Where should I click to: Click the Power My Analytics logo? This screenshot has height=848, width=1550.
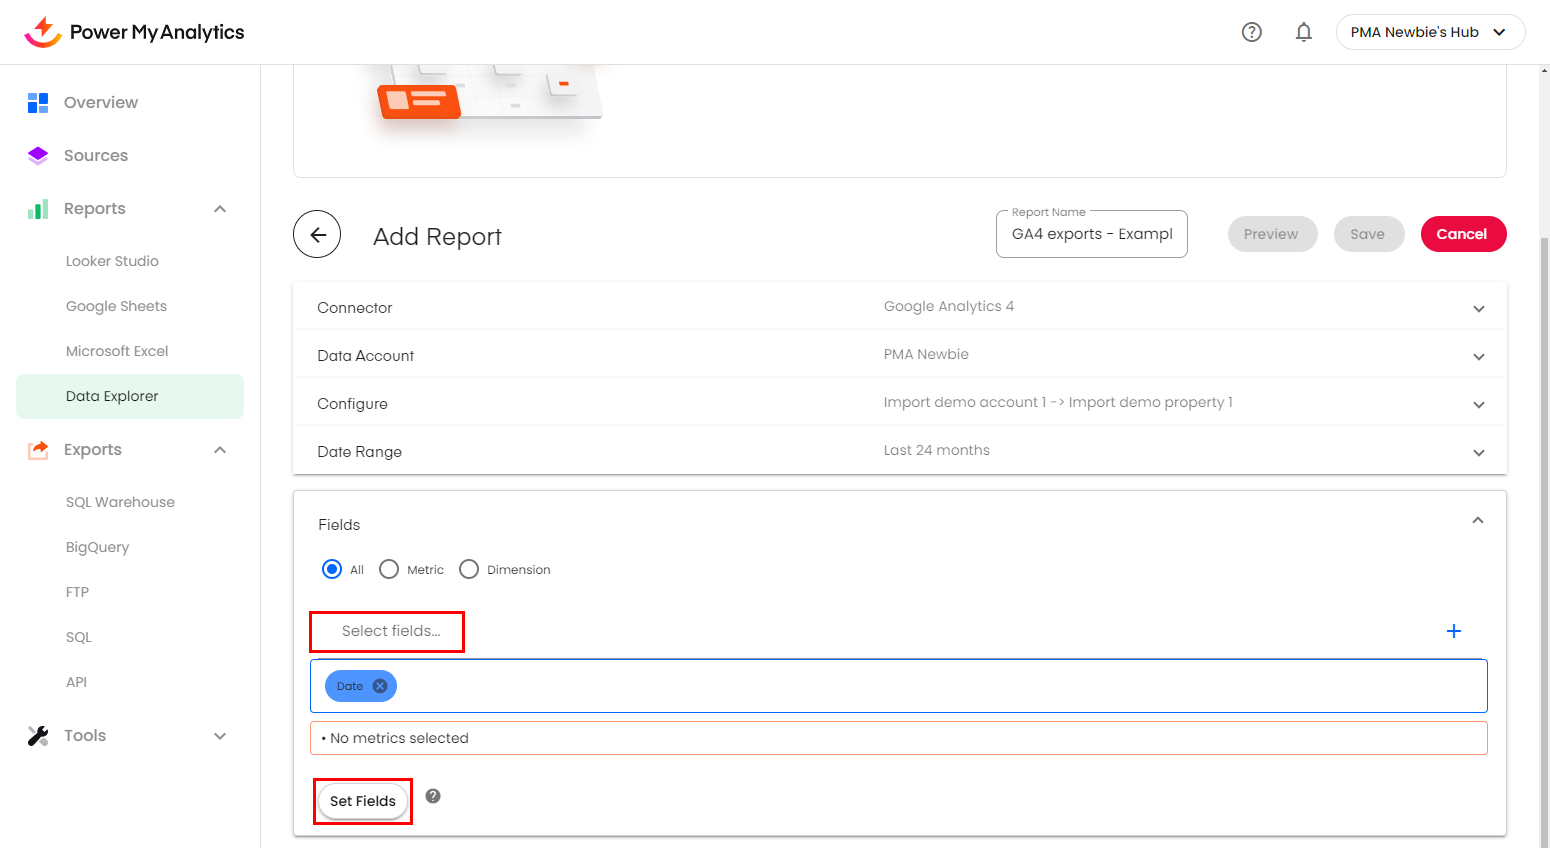[x=134, y=32]
